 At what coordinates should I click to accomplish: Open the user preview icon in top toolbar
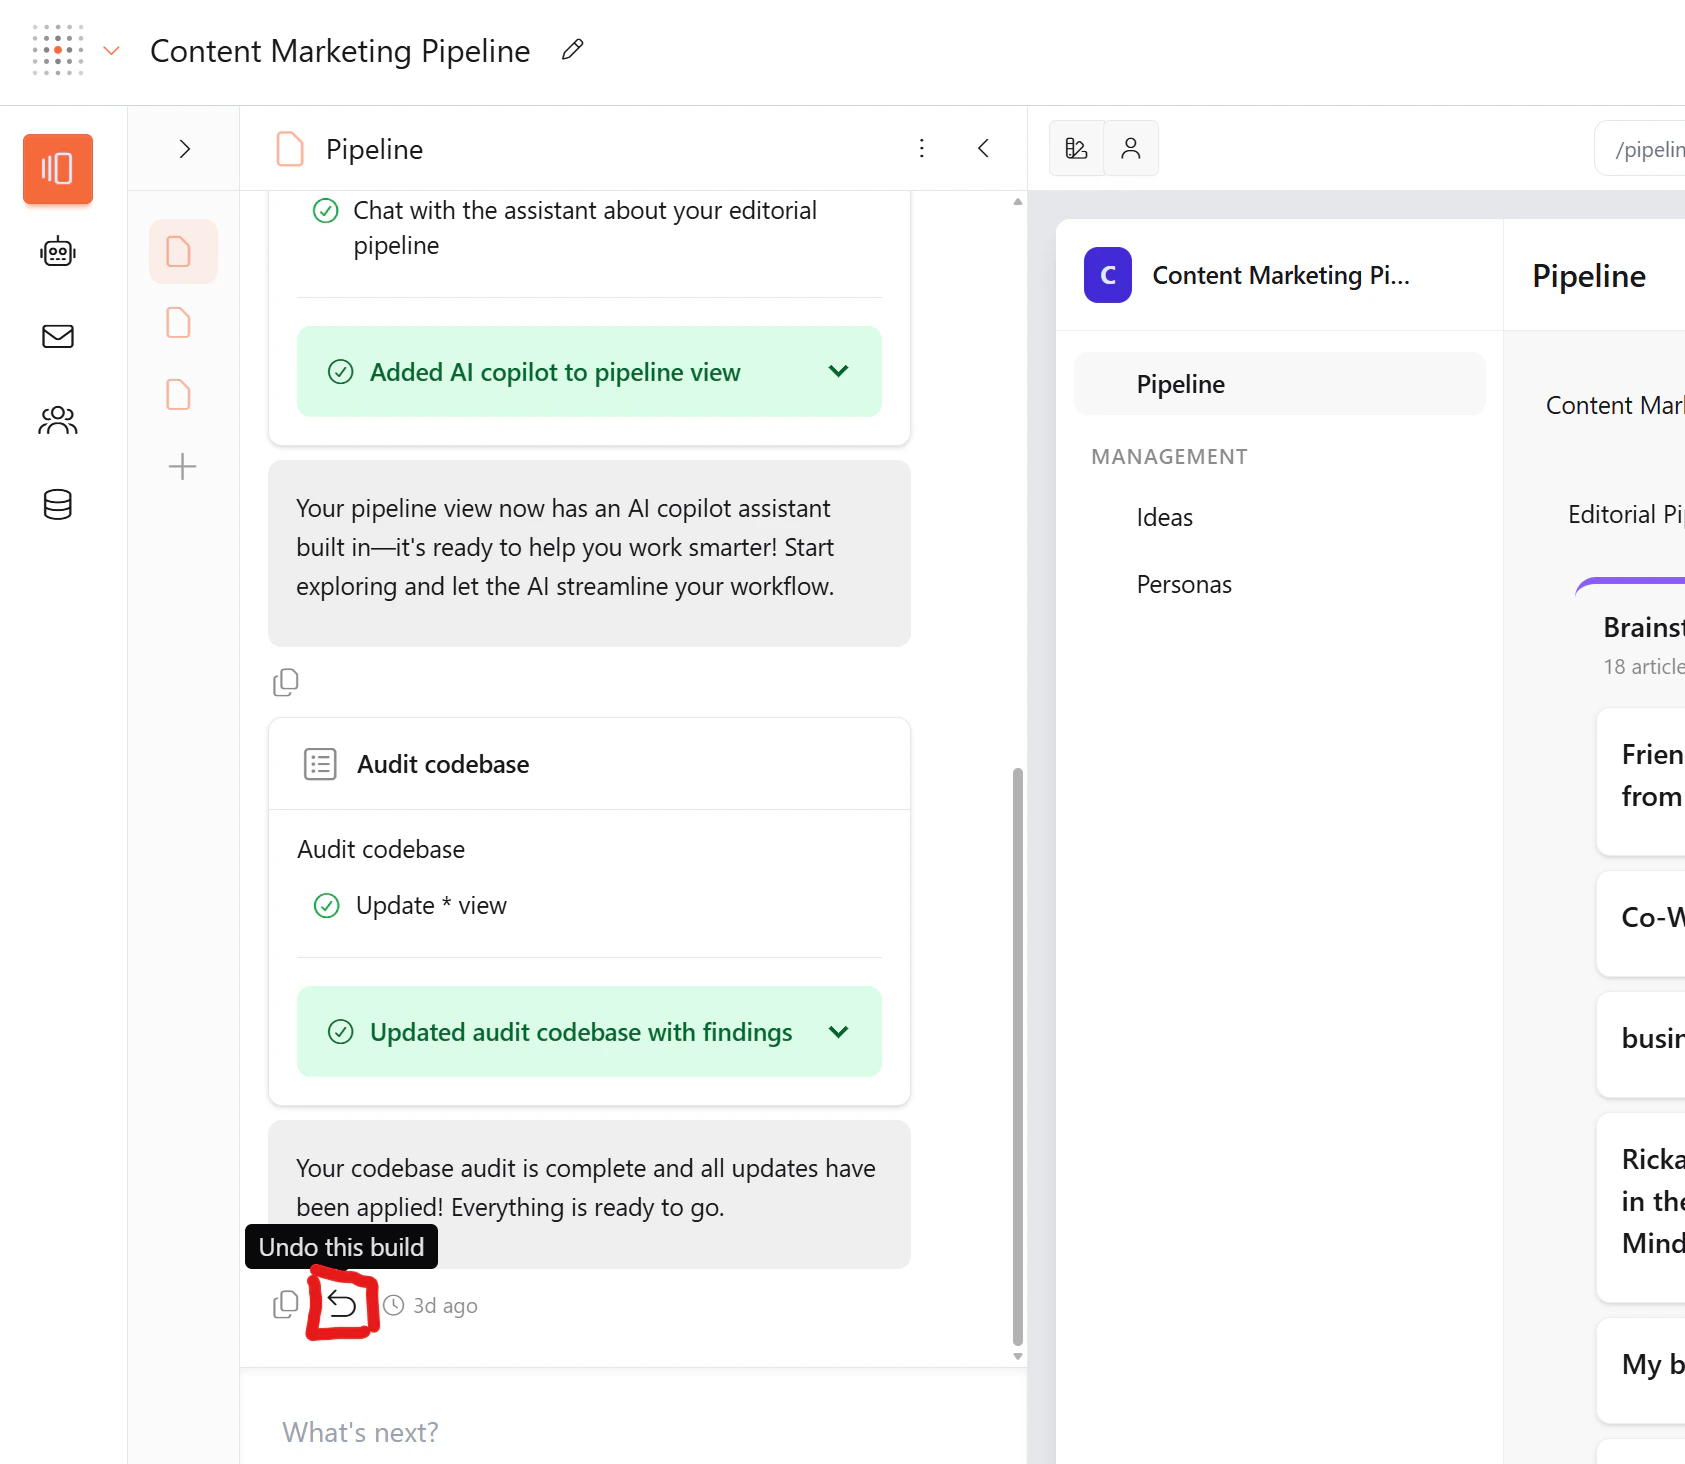(1130, 147)
